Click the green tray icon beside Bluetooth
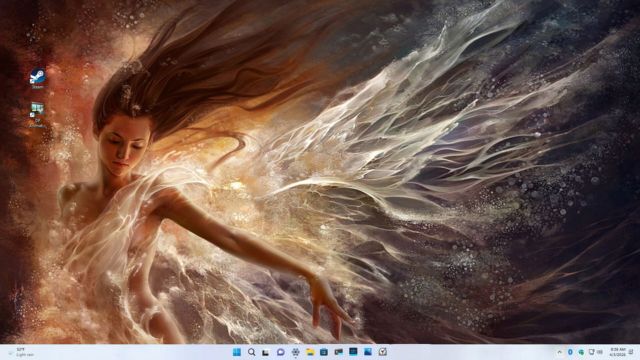Screen dimensions: 640x360 (x=581, y=352)
